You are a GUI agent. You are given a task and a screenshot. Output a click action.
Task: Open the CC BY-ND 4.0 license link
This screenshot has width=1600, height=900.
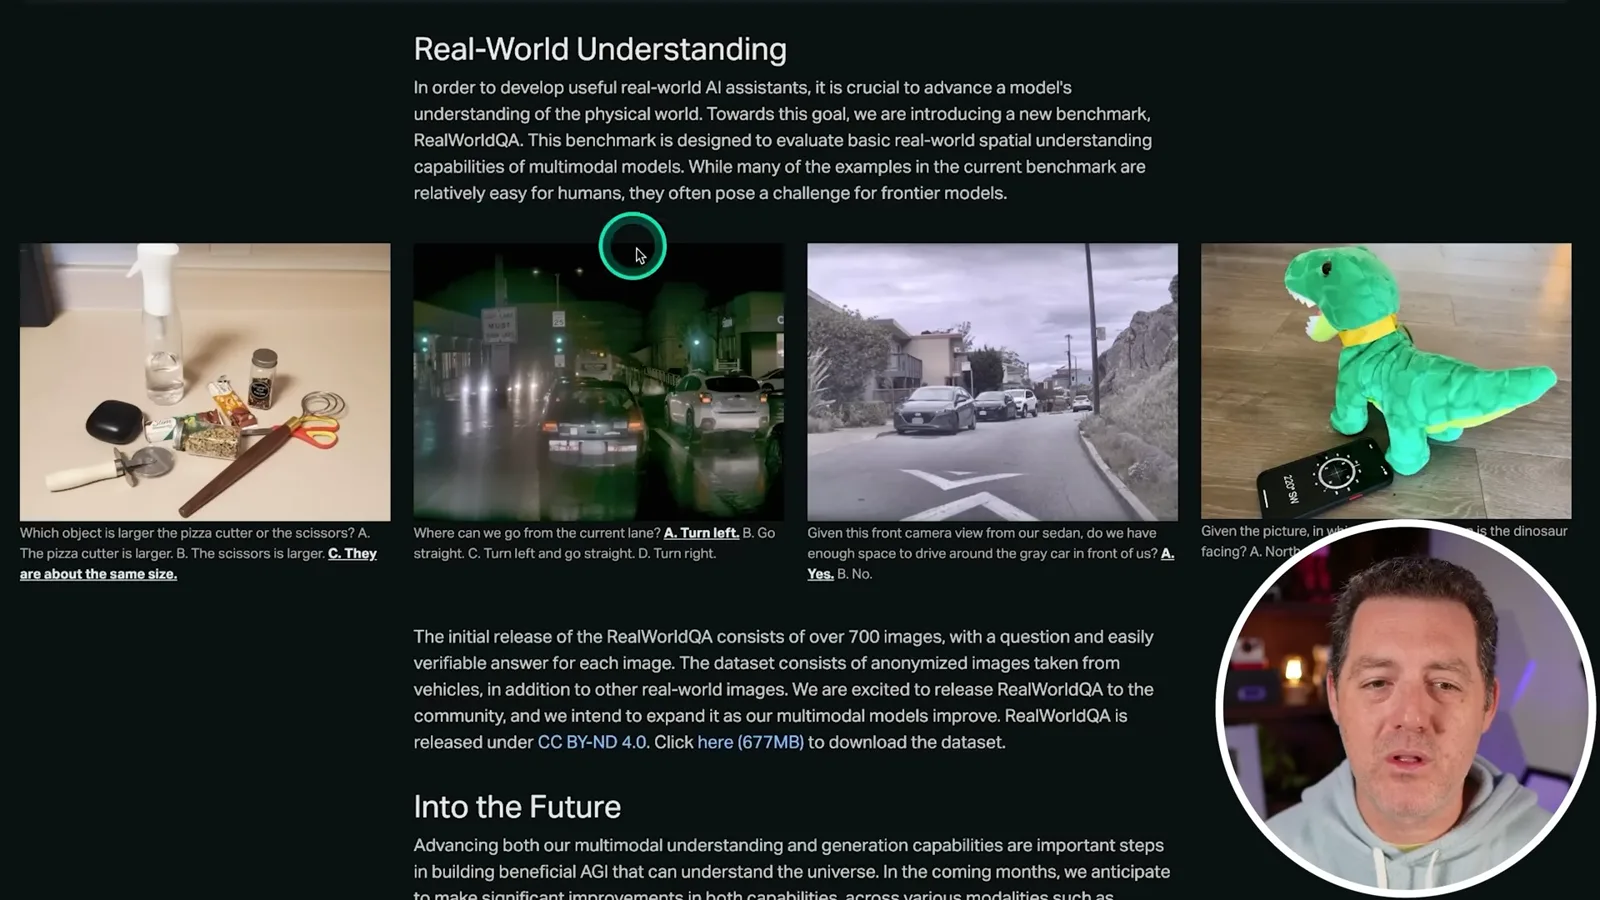(x=592, y=742)
